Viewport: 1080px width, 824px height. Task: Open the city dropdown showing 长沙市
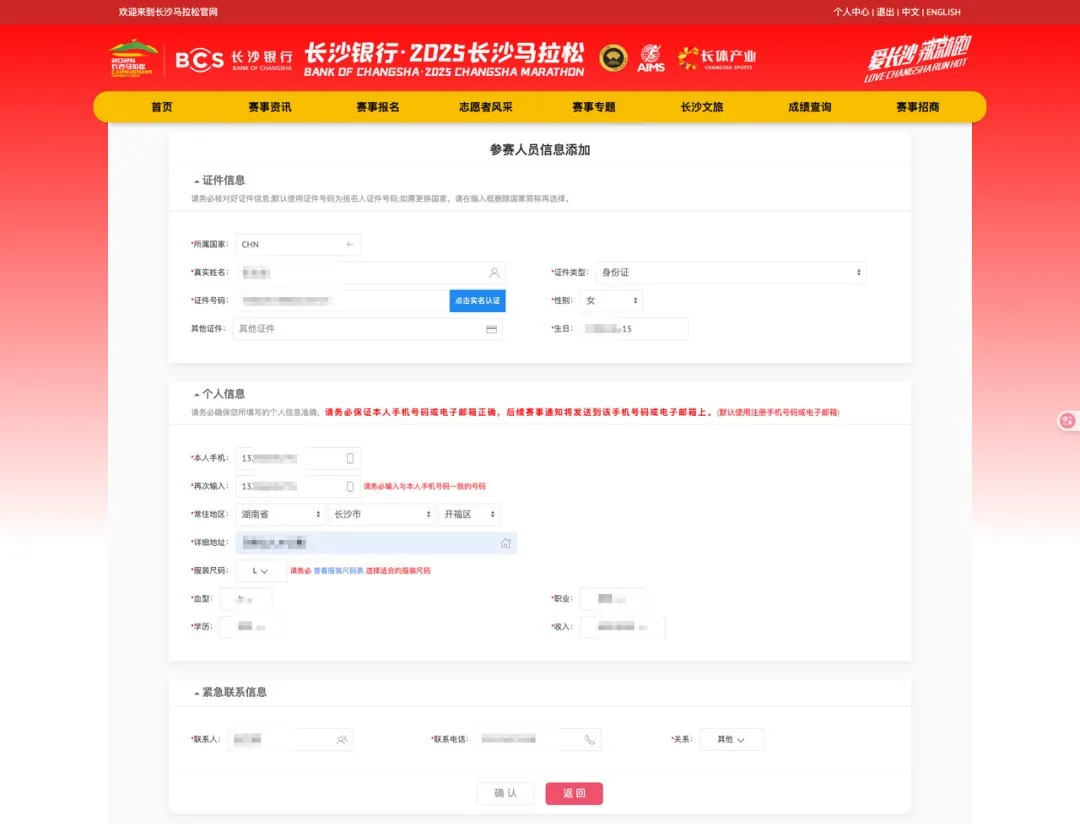point(382,515)
